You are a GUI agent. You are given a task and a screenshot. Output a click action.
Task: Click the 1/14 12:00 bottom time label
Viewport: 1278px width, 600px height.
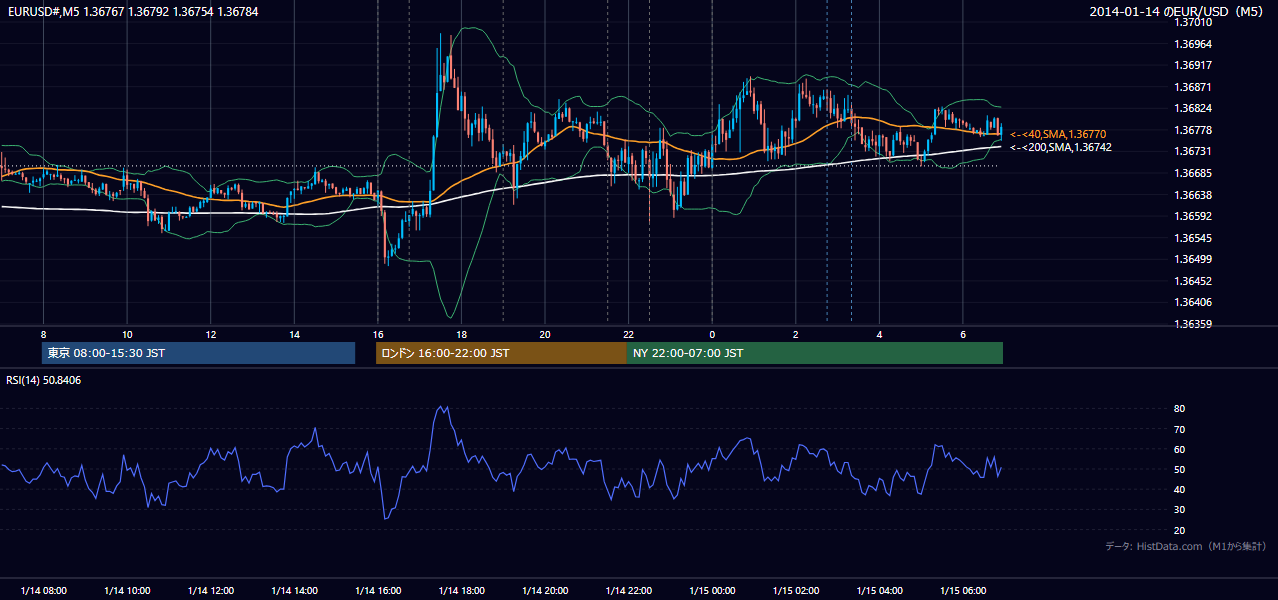coord(210,590)
